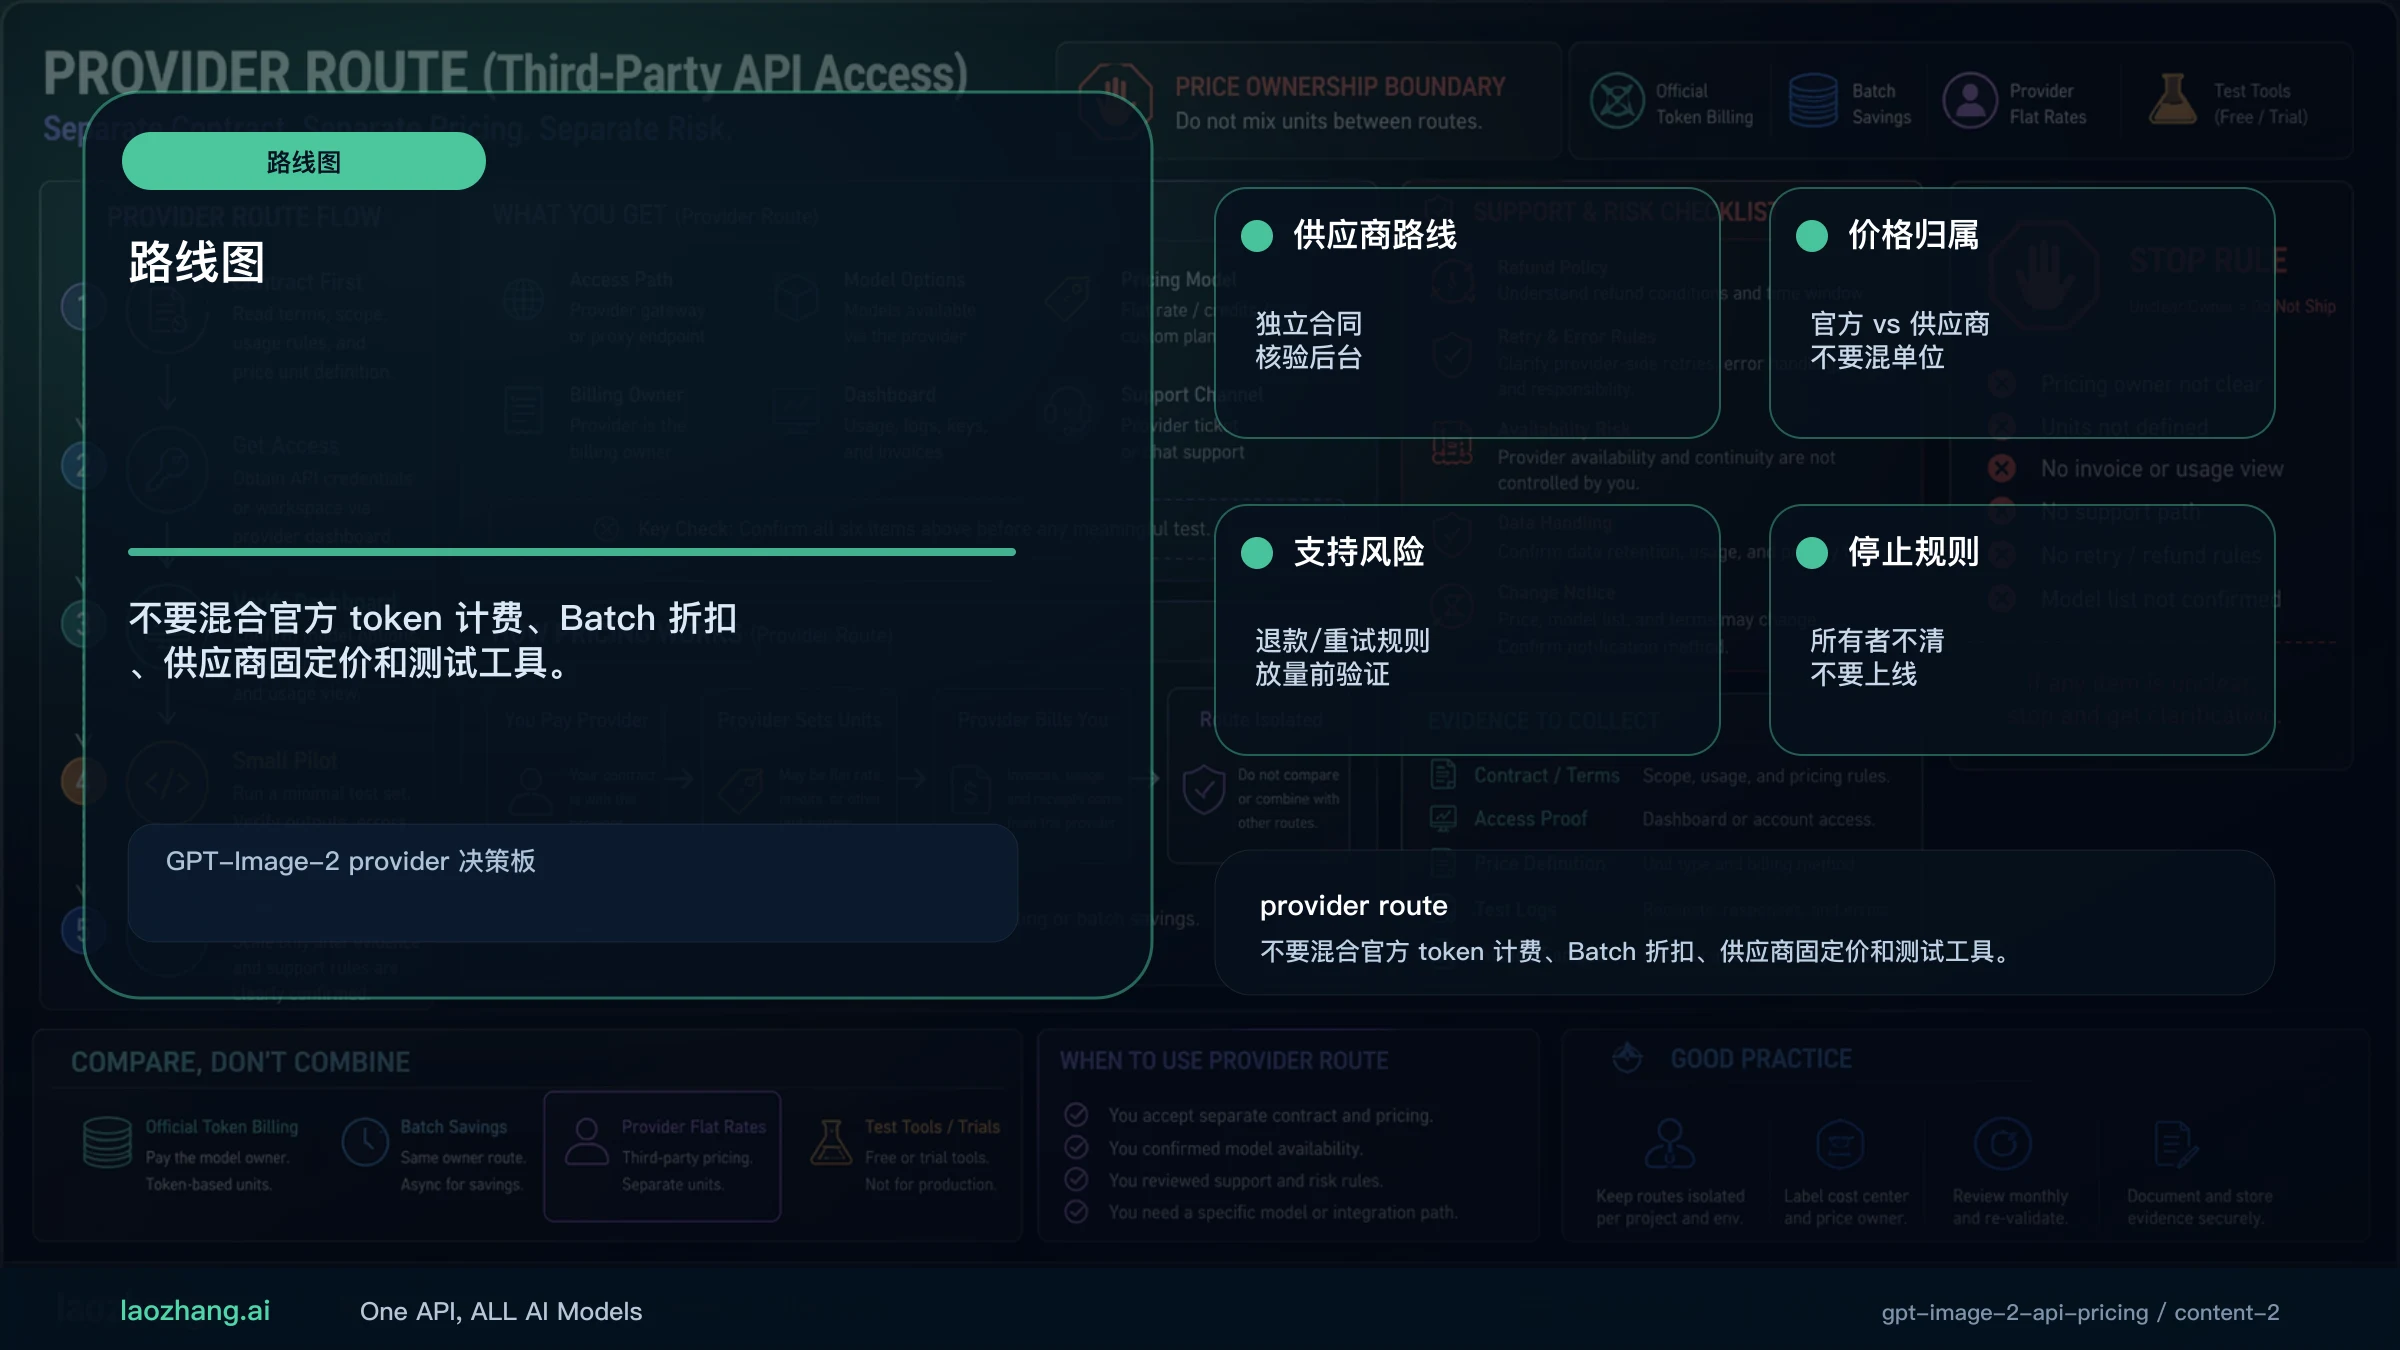Click the green dot beside 停止规则

(1812, 553)
